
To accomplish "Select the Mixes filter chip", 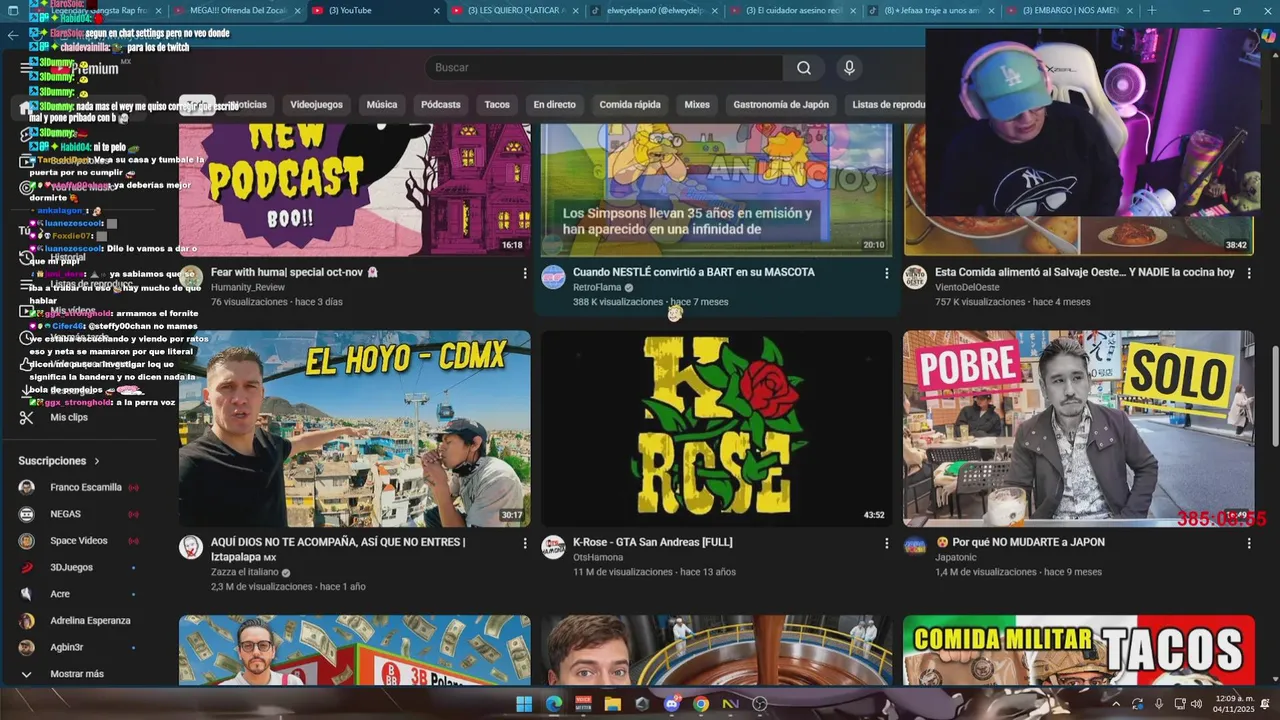I will coord(697,105).
